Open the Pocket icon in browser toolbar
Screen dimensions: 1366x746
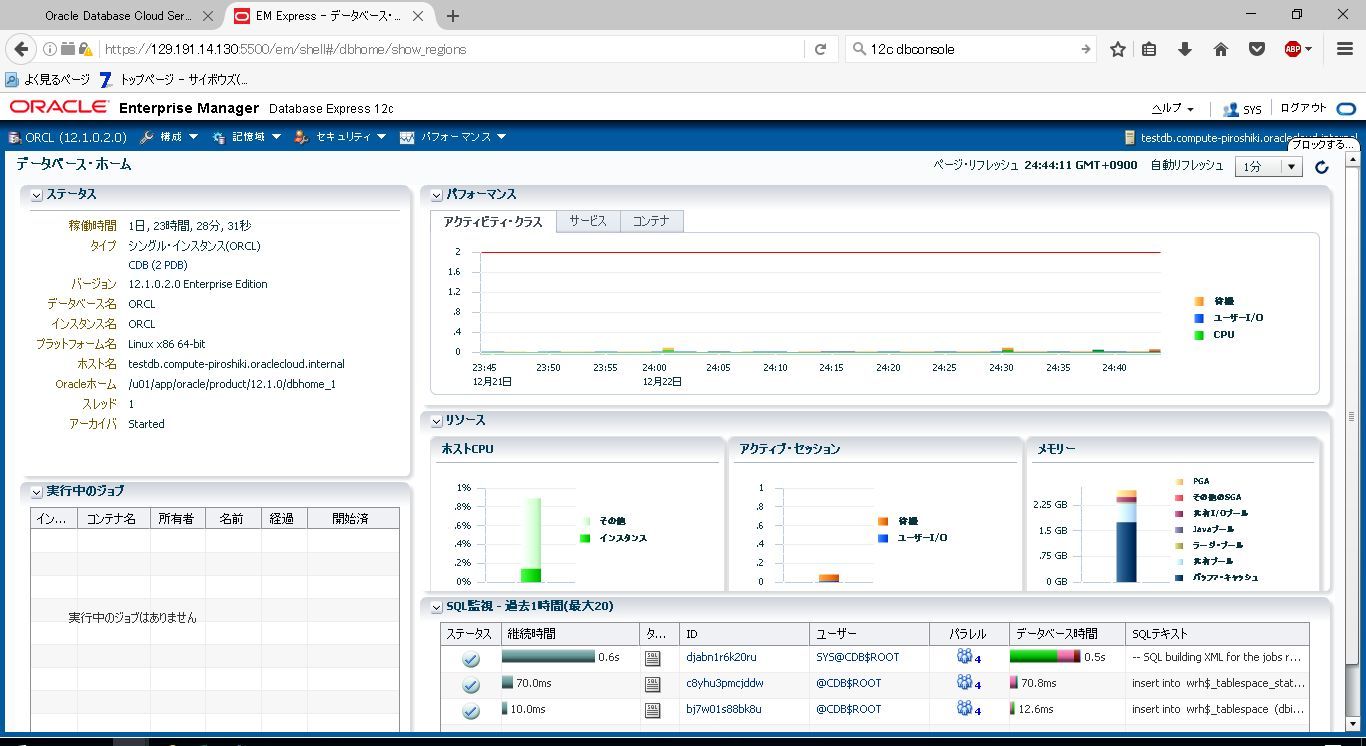point(1257,49)
